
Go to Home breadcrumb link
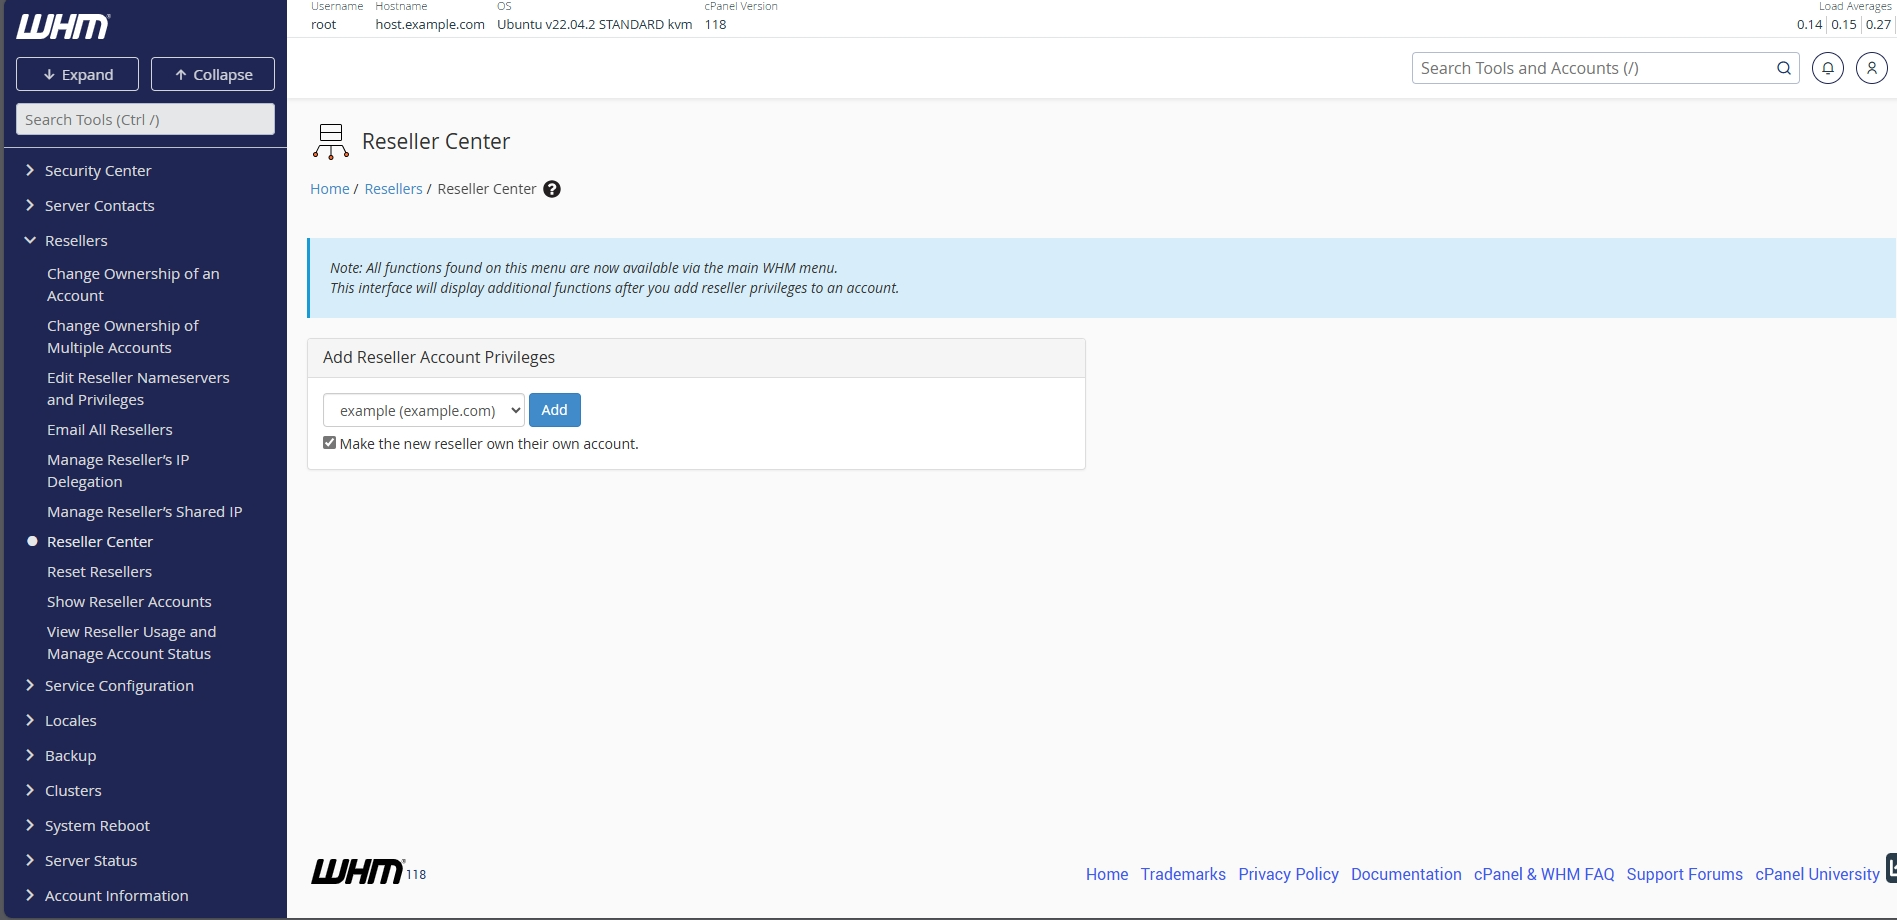[330, 189]
